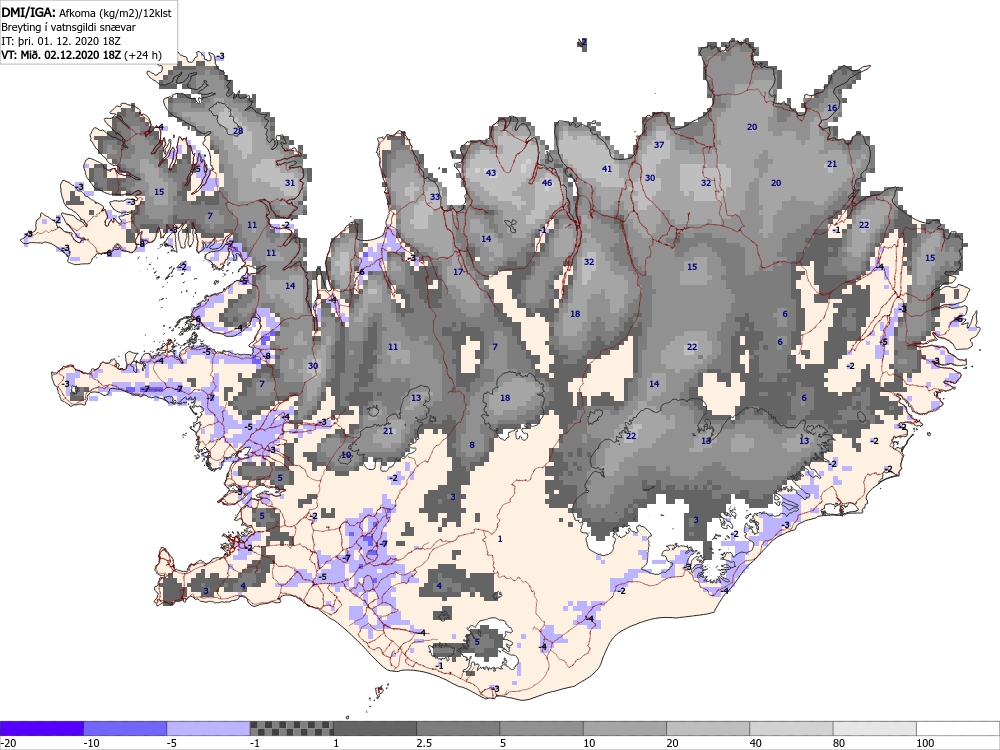Select the dark grey 1 to 2.5 legend swatch
Image resolution: width=1000 pixels, height=750 pixels.
click(375, 728)
